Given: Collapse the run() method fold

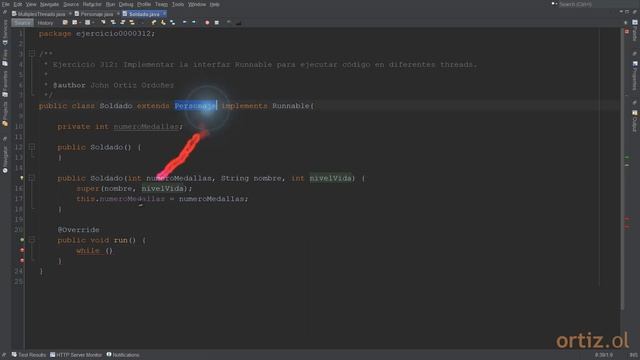Looking at the screenshot, I should (32, 240).
